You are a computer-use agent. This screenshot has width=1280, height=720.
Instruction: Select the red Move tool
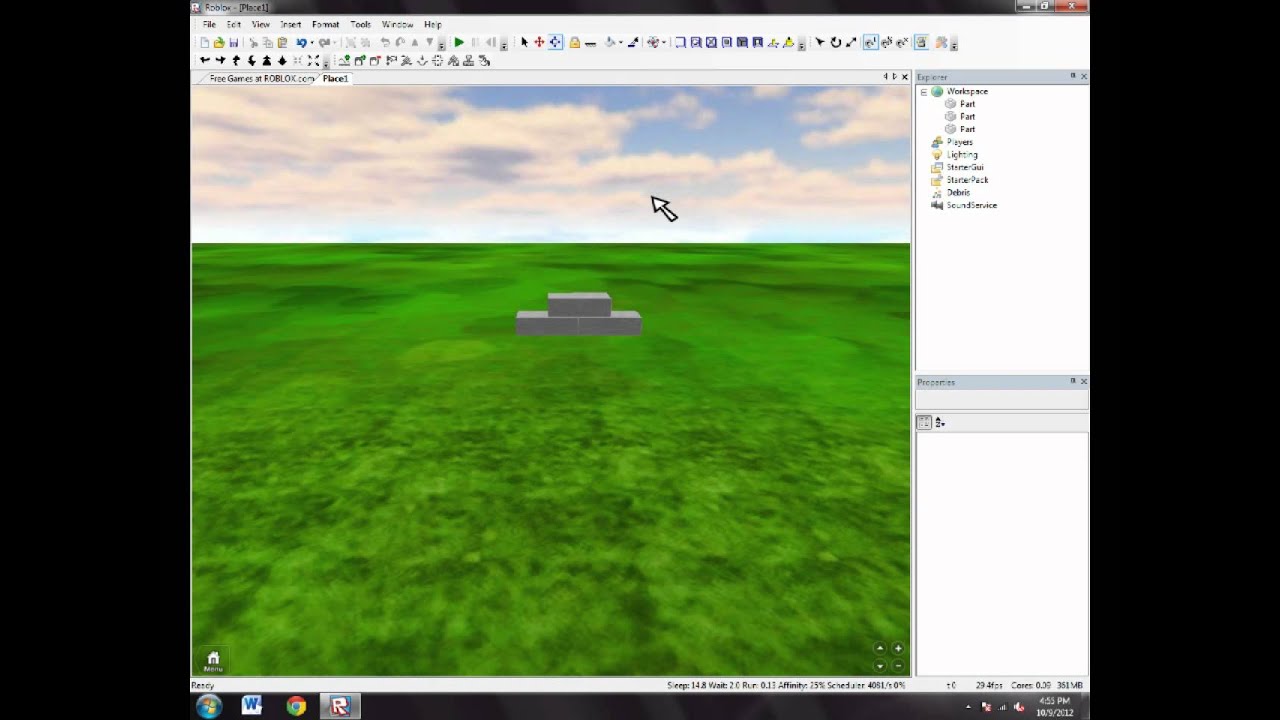(539, 43)
